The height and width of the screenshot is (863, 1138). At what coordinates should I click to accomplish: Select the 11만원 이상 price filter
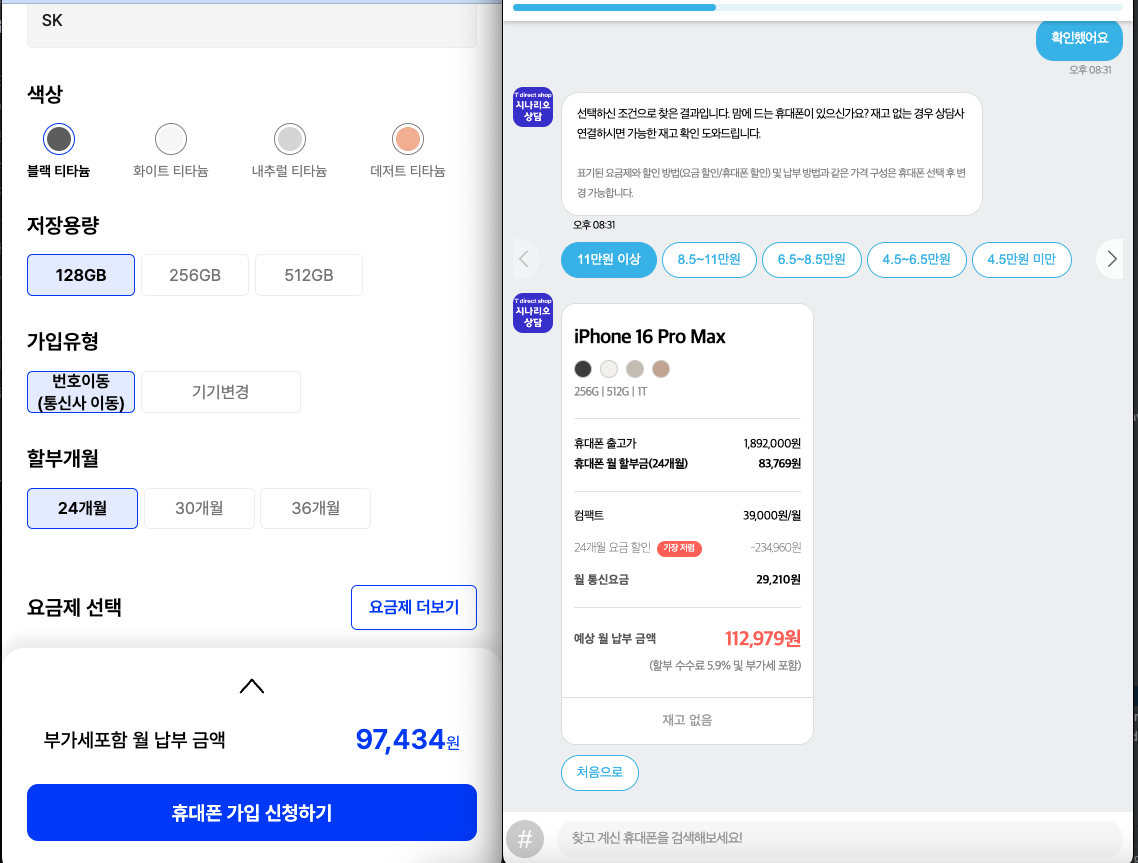(609, 260)
